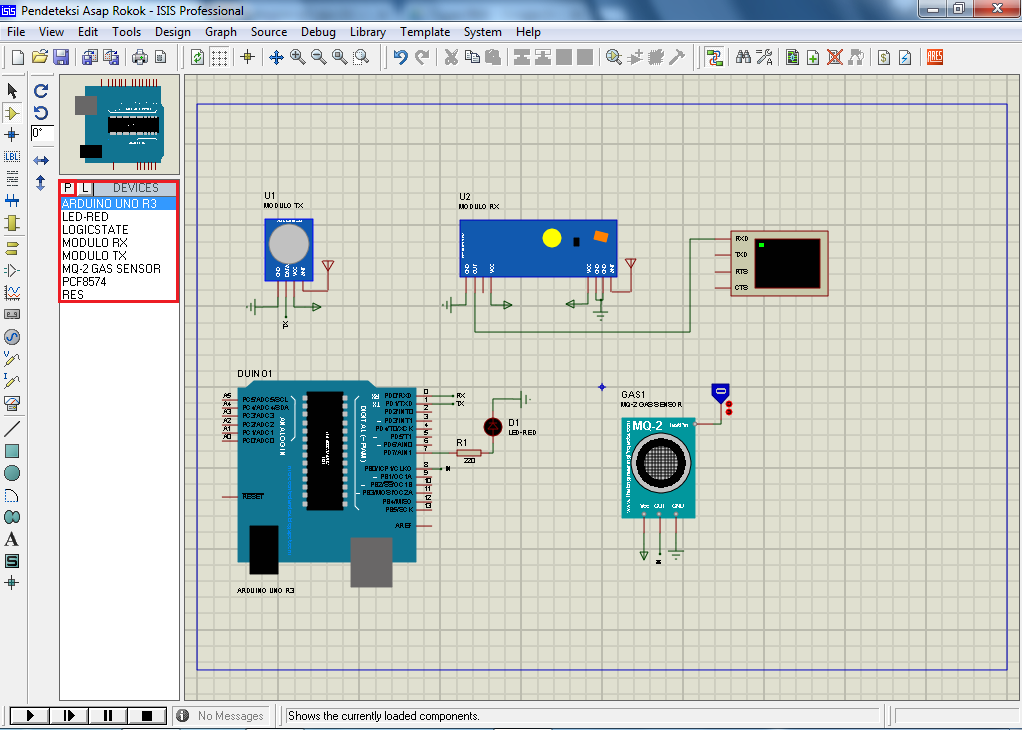Open design explorer
The image size is (1022, 730).
point(792,57)
